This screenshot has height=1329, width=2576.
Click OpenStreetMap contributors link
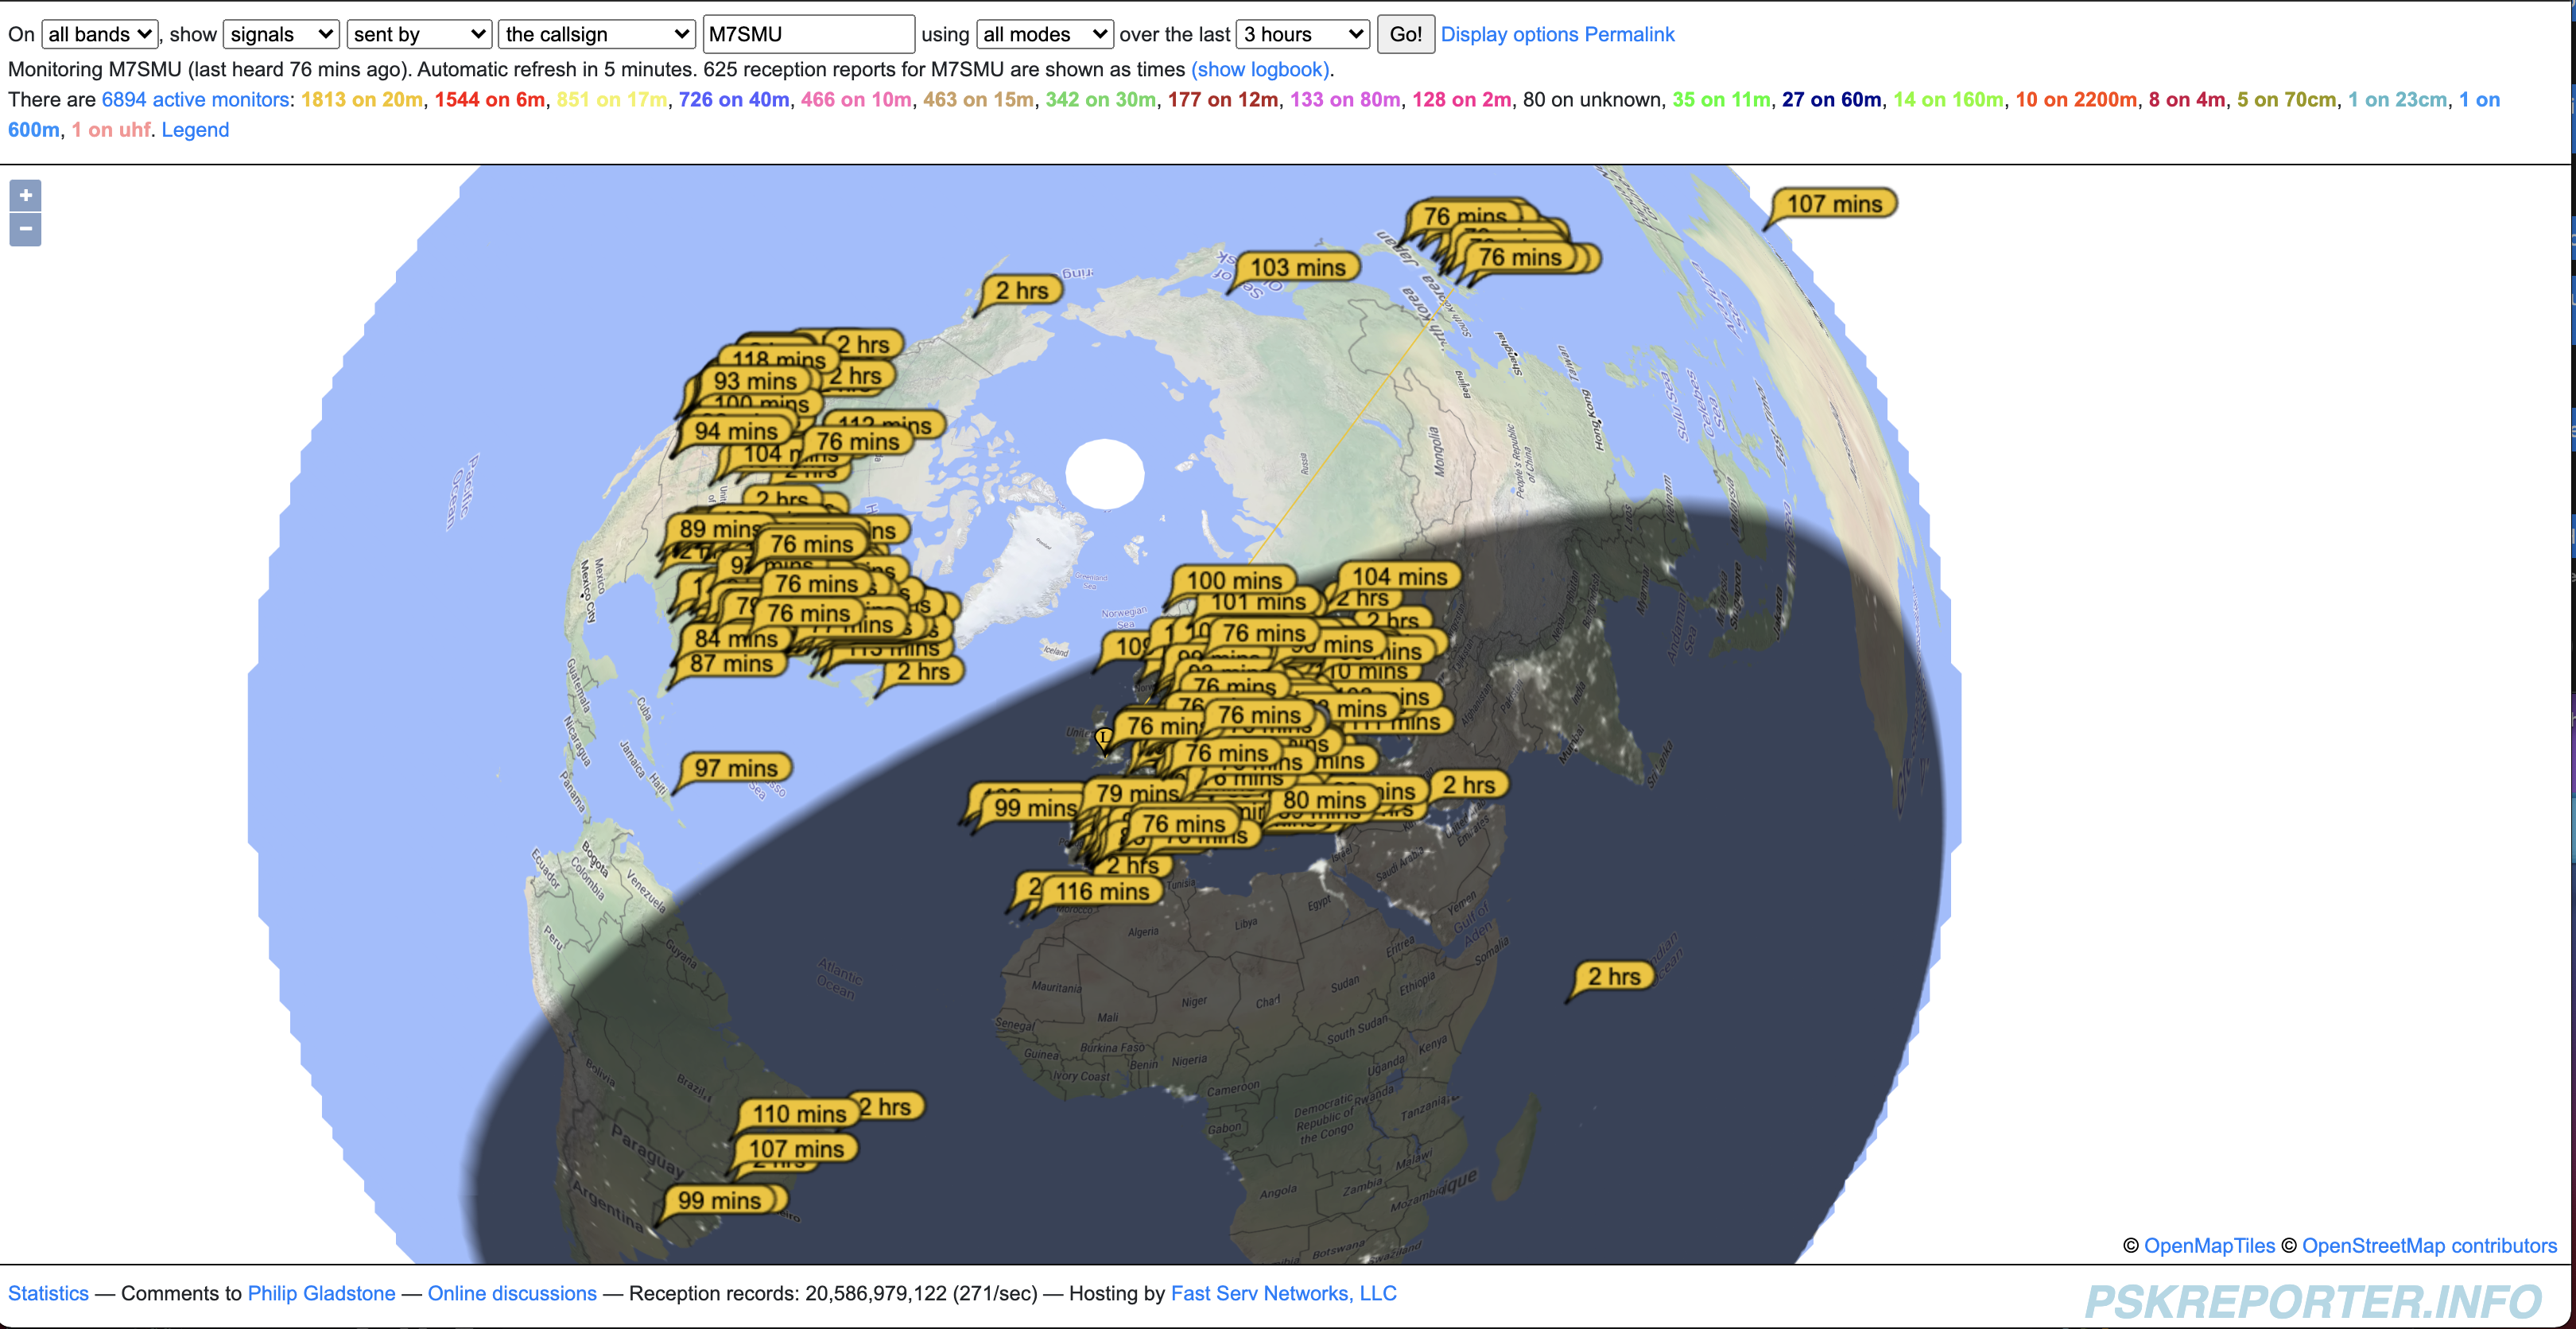click(x=2429, y=1245)
